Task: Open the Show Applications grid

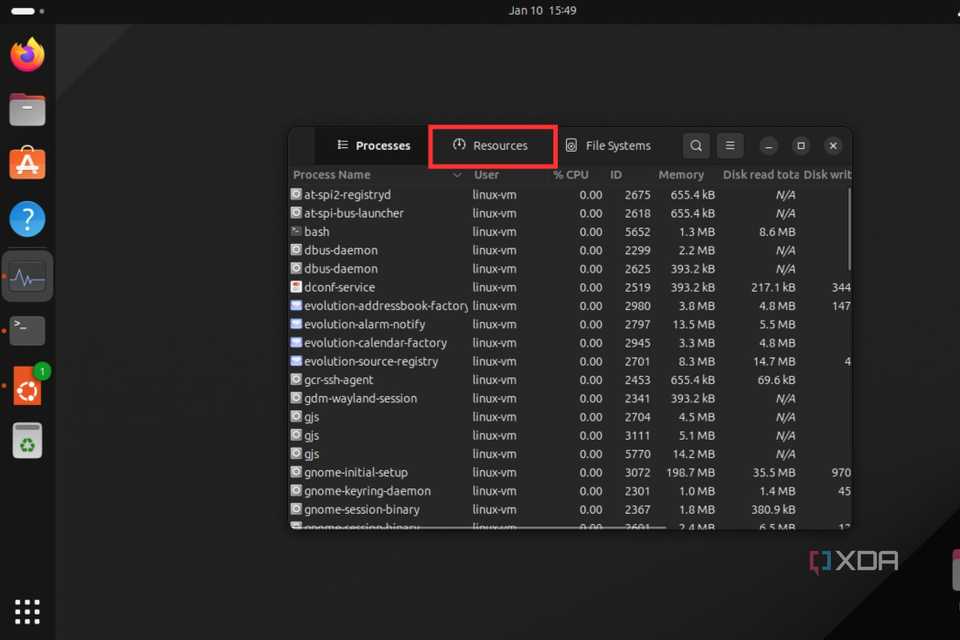Action: click(27, 611)
